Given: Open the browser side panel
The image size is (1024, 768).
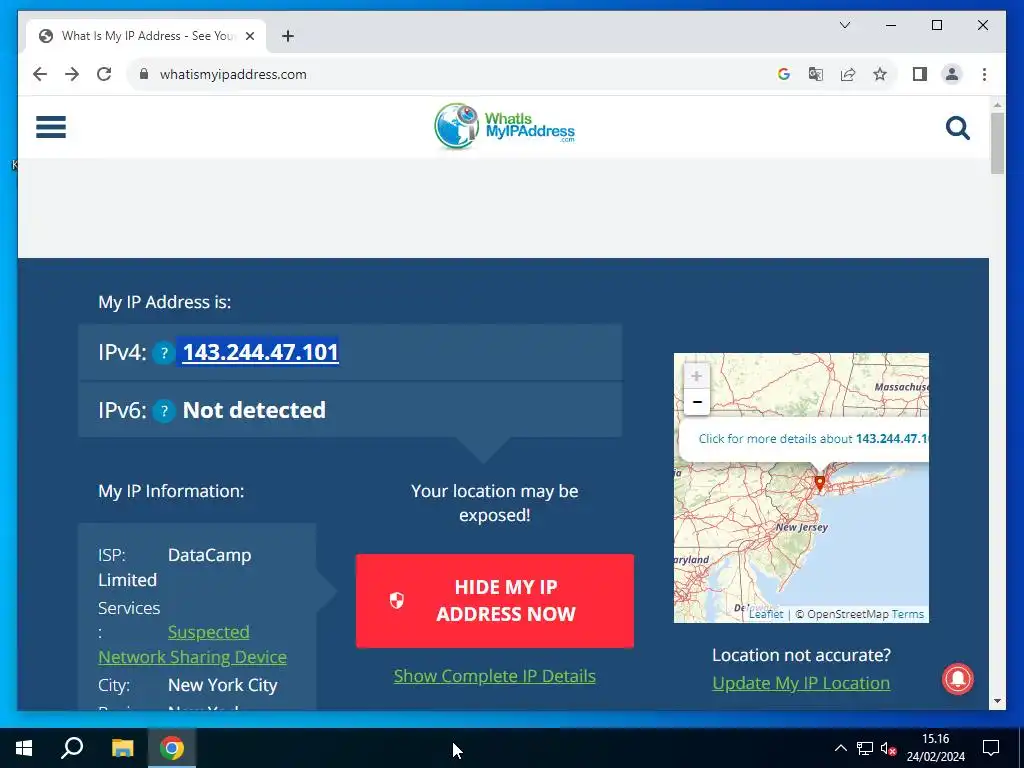Looking at the screenshot, I should [920, 74].
